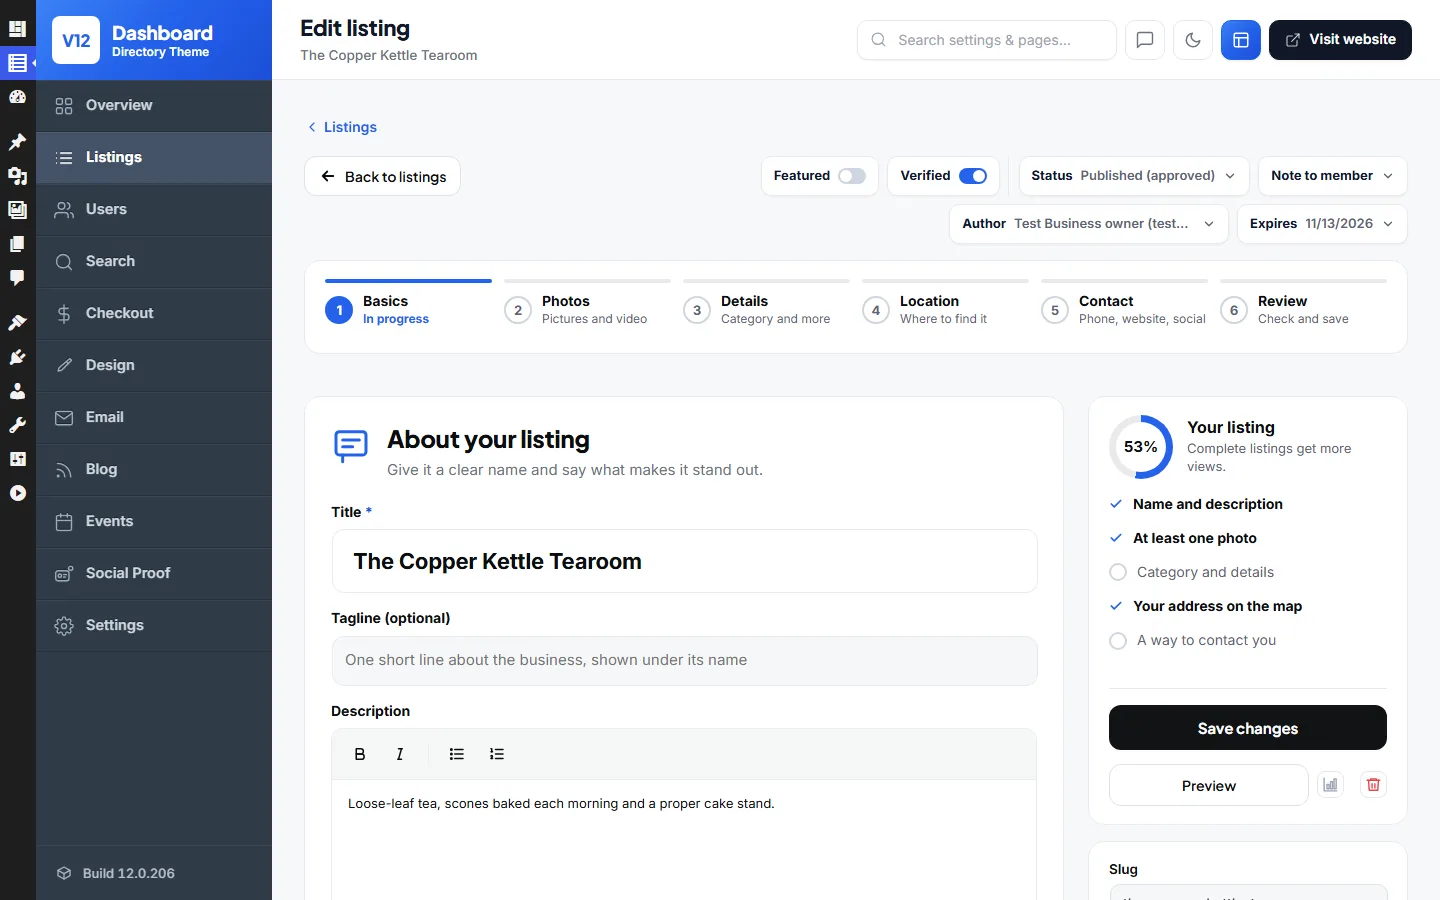The height and width of the screenshot is (900, 1440).
Task: Disable the Verified toggle
Action: 973,176
